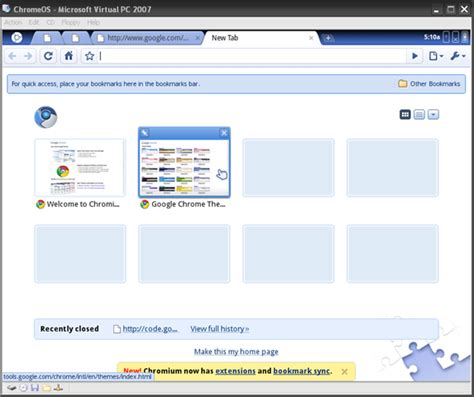Open Virtual PC Action menu
This screenshot has height=397, width=474.
[13, 22]
